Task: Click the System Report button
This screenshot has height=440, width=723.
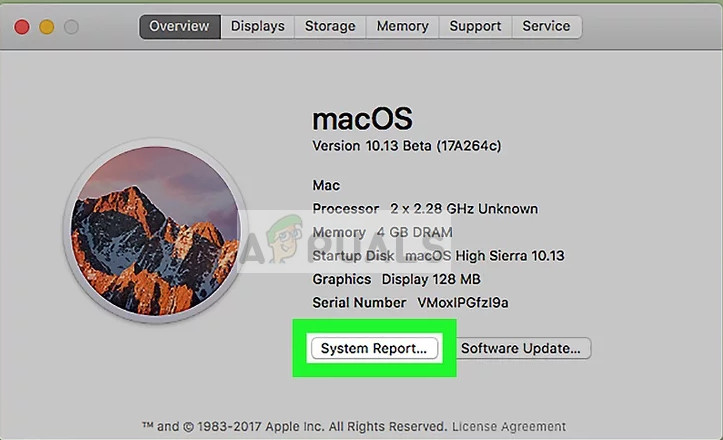Action: 374,348
